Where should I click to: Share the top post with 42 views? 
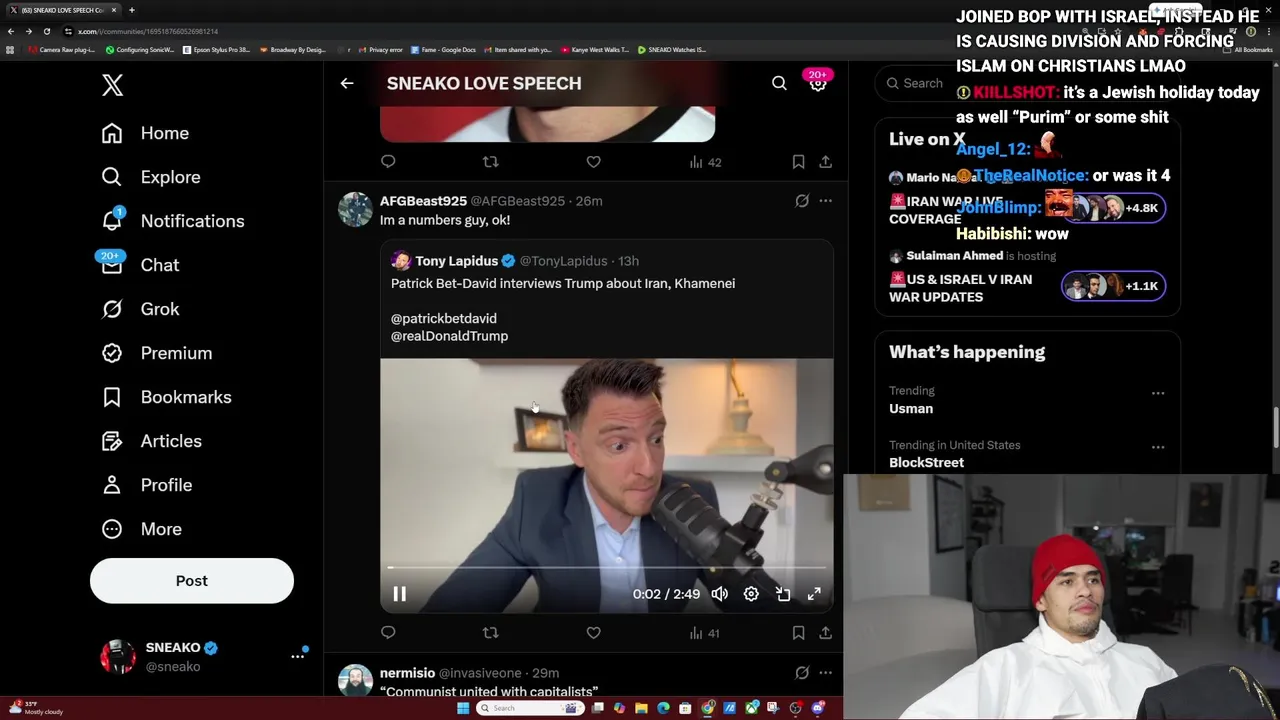coord(825,161)
